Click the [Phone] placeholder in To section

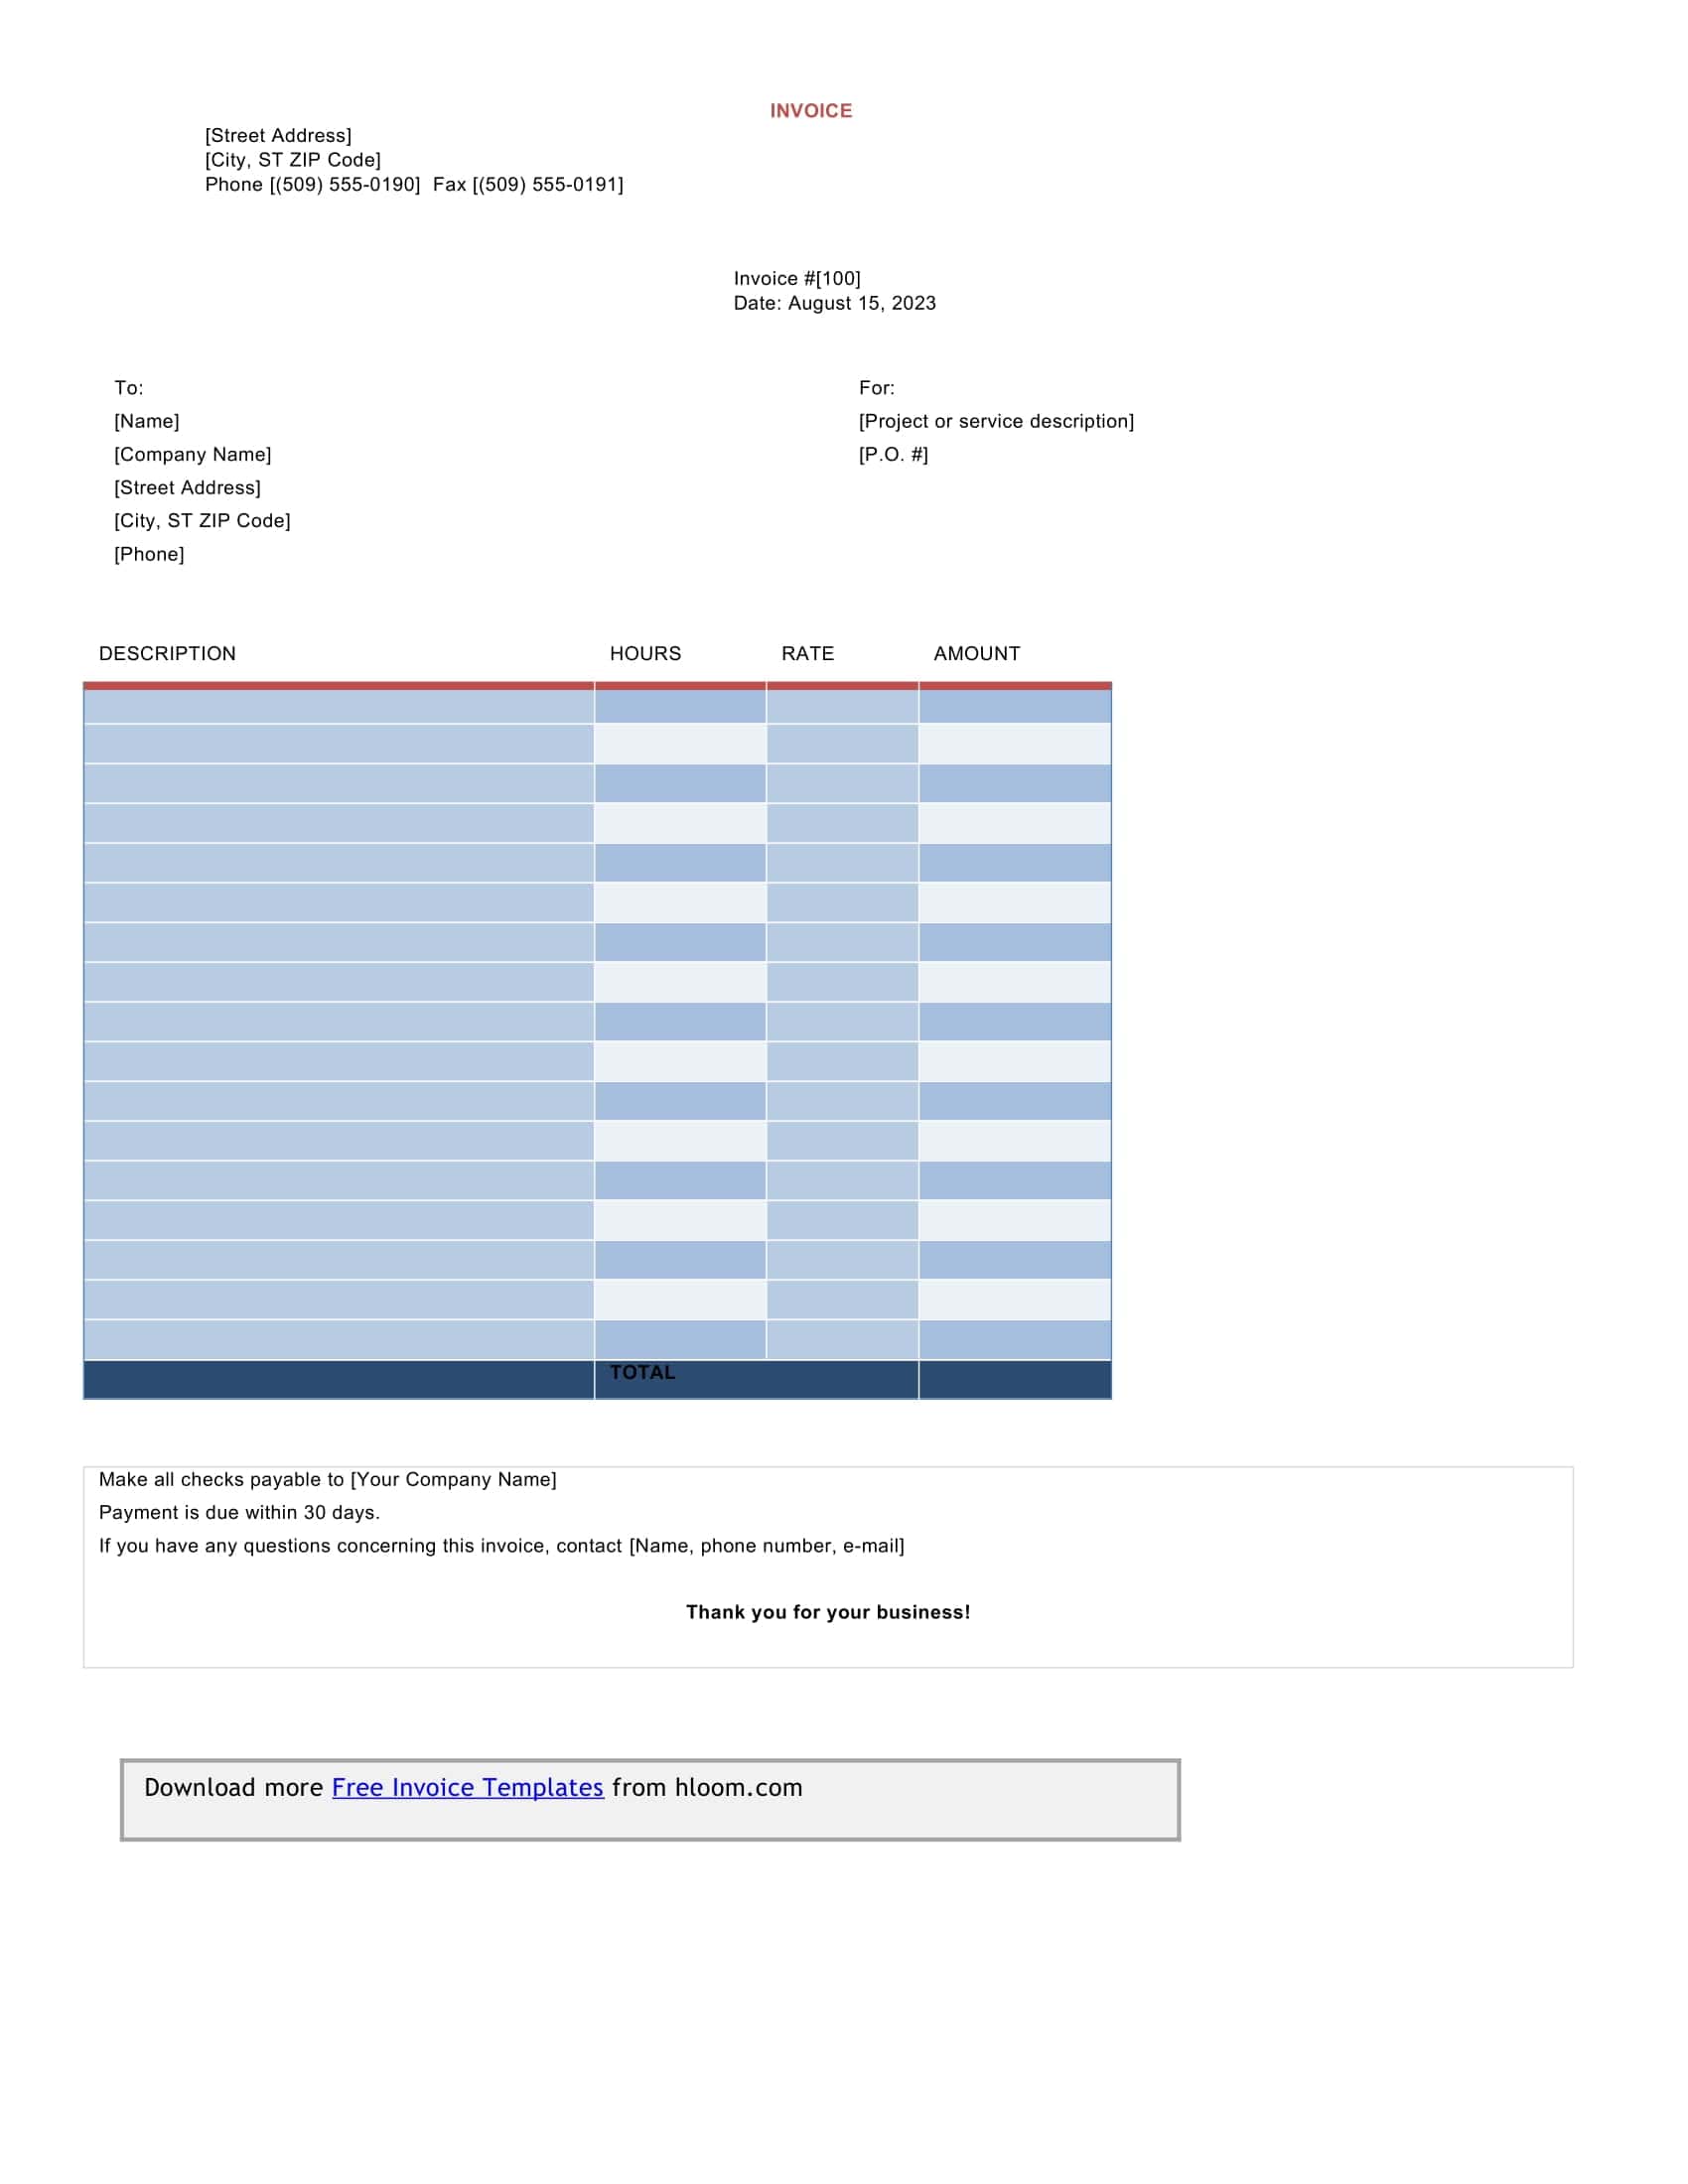pos(148,552)
